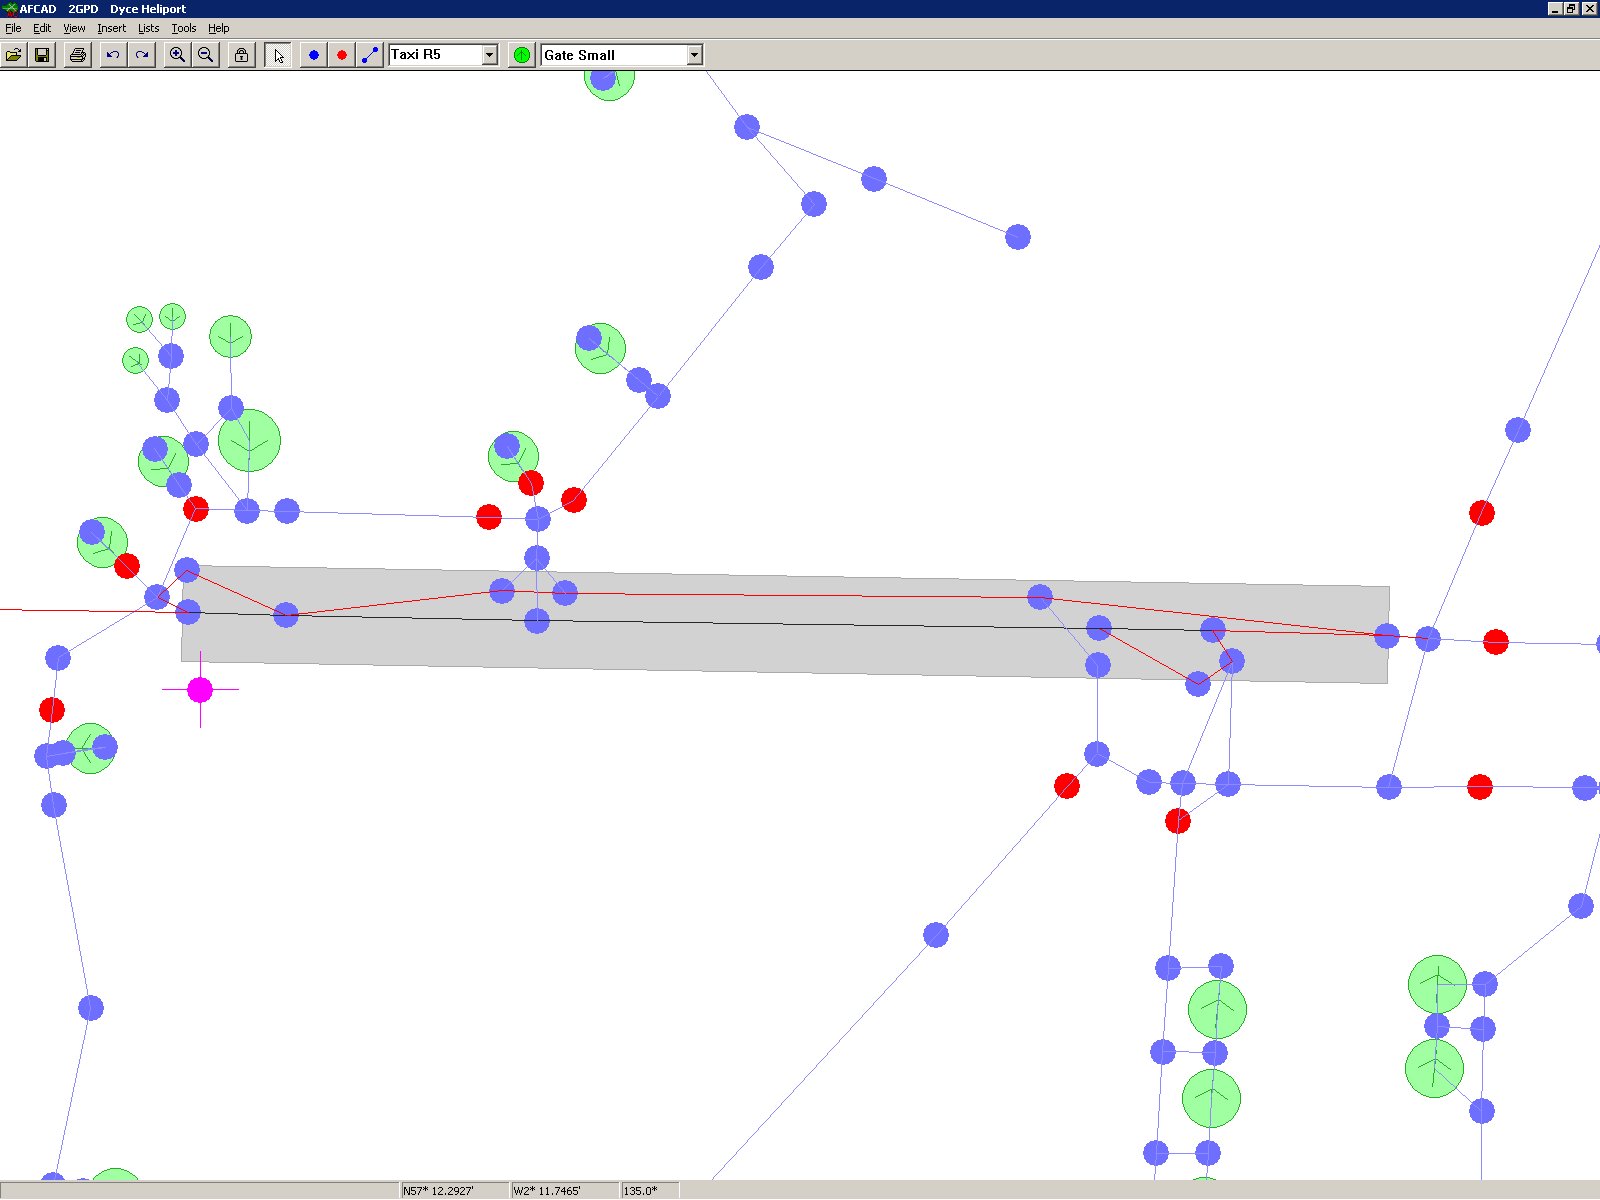Zoom out with the magnifier minus icon
The image size is (1600, 1200).
[206, 55]
